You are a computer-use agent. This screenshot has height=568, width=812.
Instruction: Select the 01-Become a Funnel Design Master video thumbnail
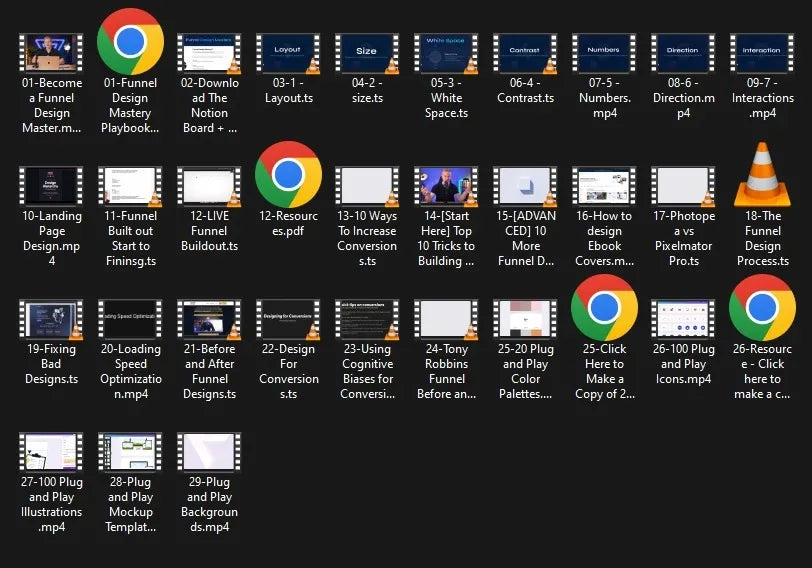51,52
